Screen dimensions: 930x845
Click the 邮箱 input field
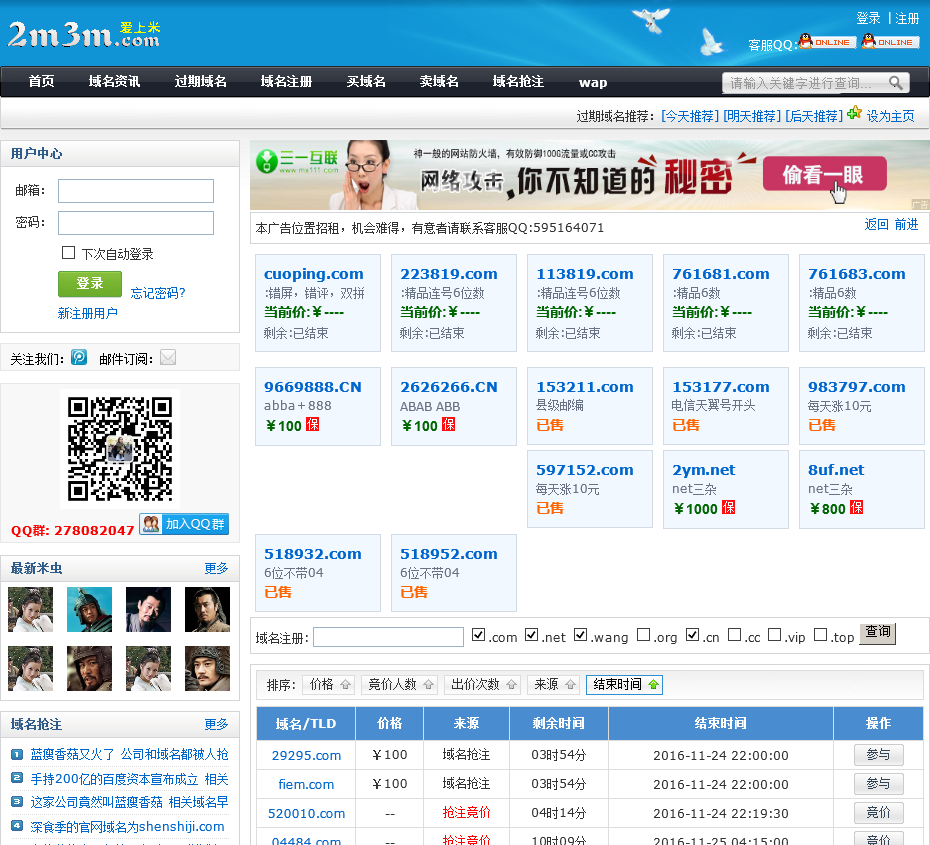pyautogui.click(x=136, y=191)
